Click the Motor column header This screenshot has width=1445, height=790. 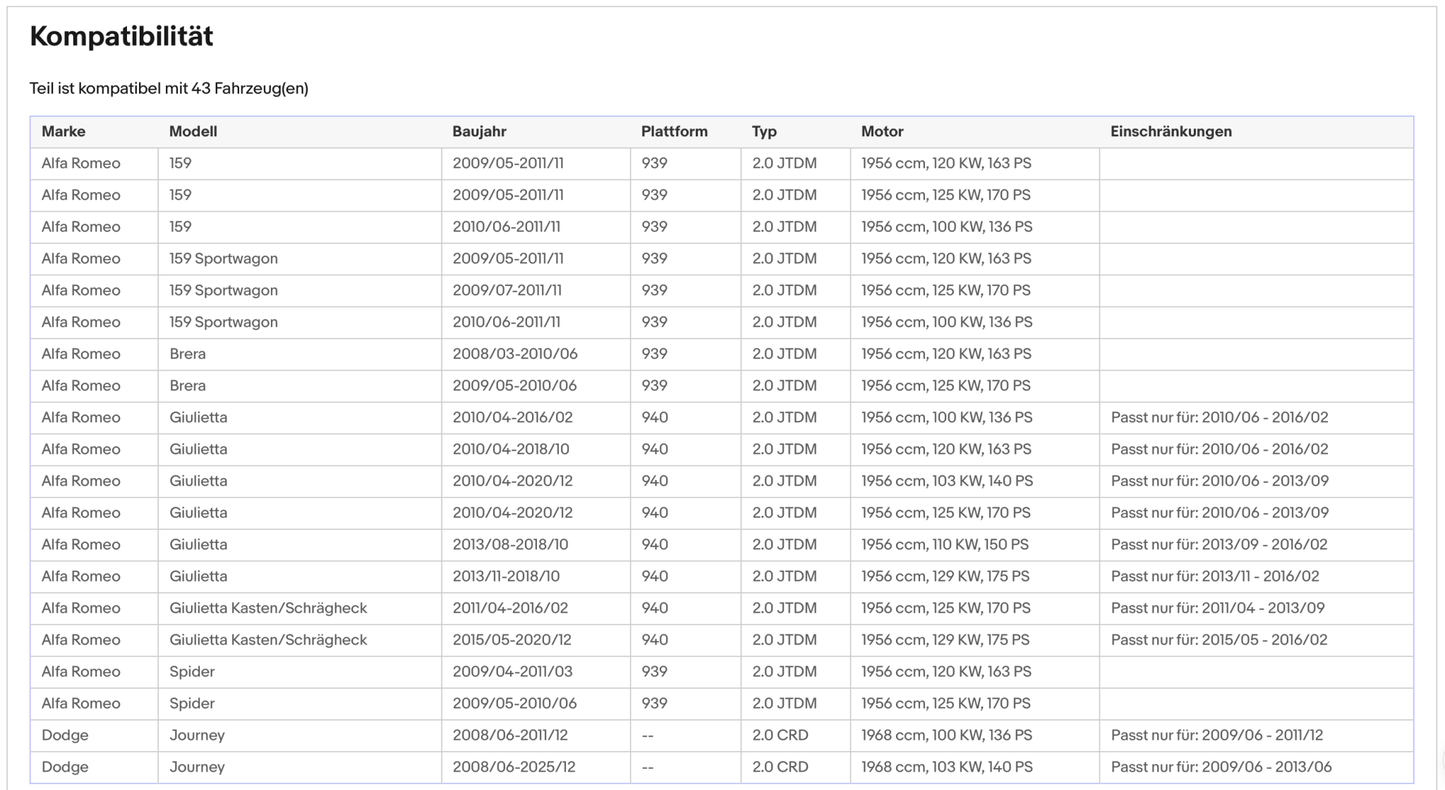click(882, 132)
